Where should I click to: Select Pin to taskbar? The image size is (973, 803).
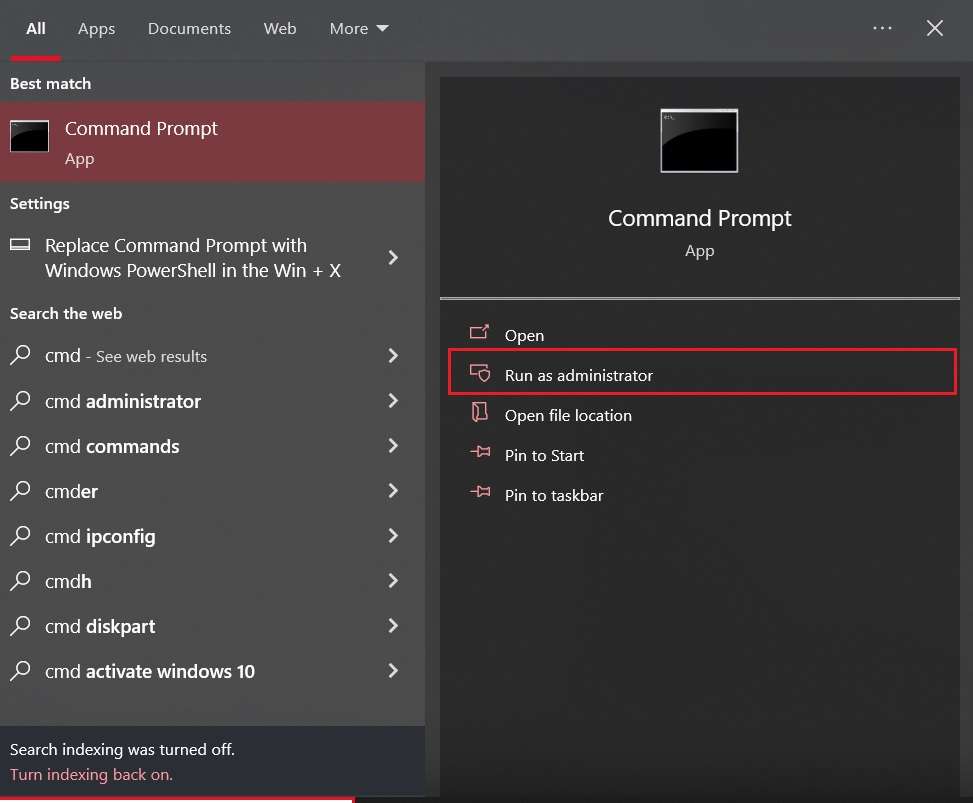[x=554, y=495]
